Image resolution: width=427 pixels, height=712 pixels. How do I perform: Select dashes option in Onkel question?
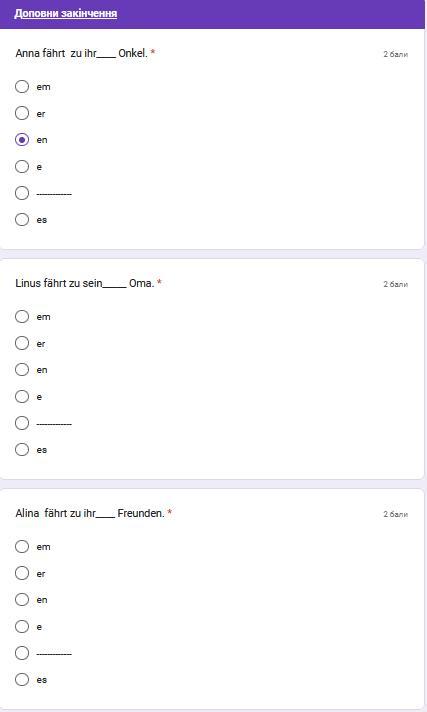[x=22, y=193]
